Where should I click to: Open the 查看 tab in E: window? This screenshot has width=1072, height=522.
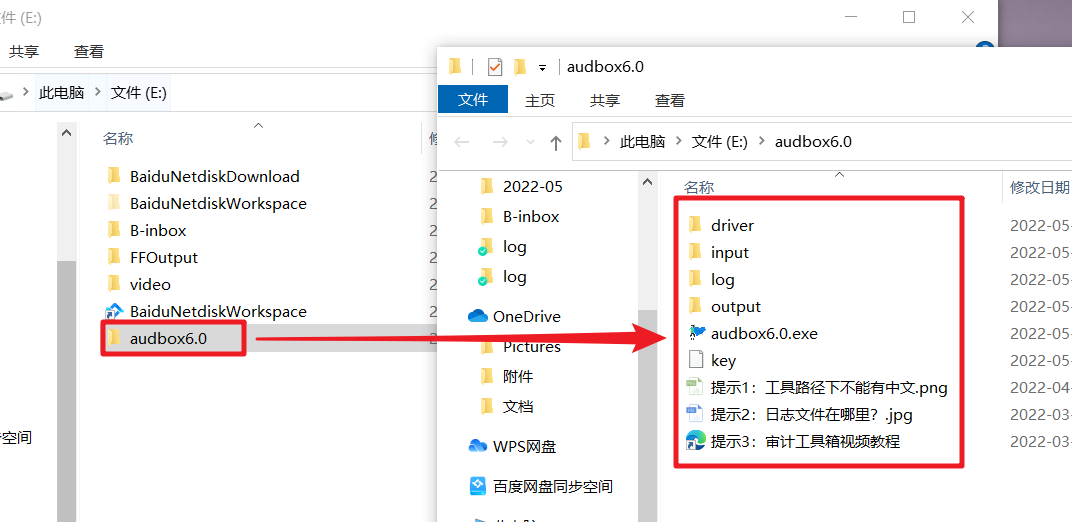point(89,51)
